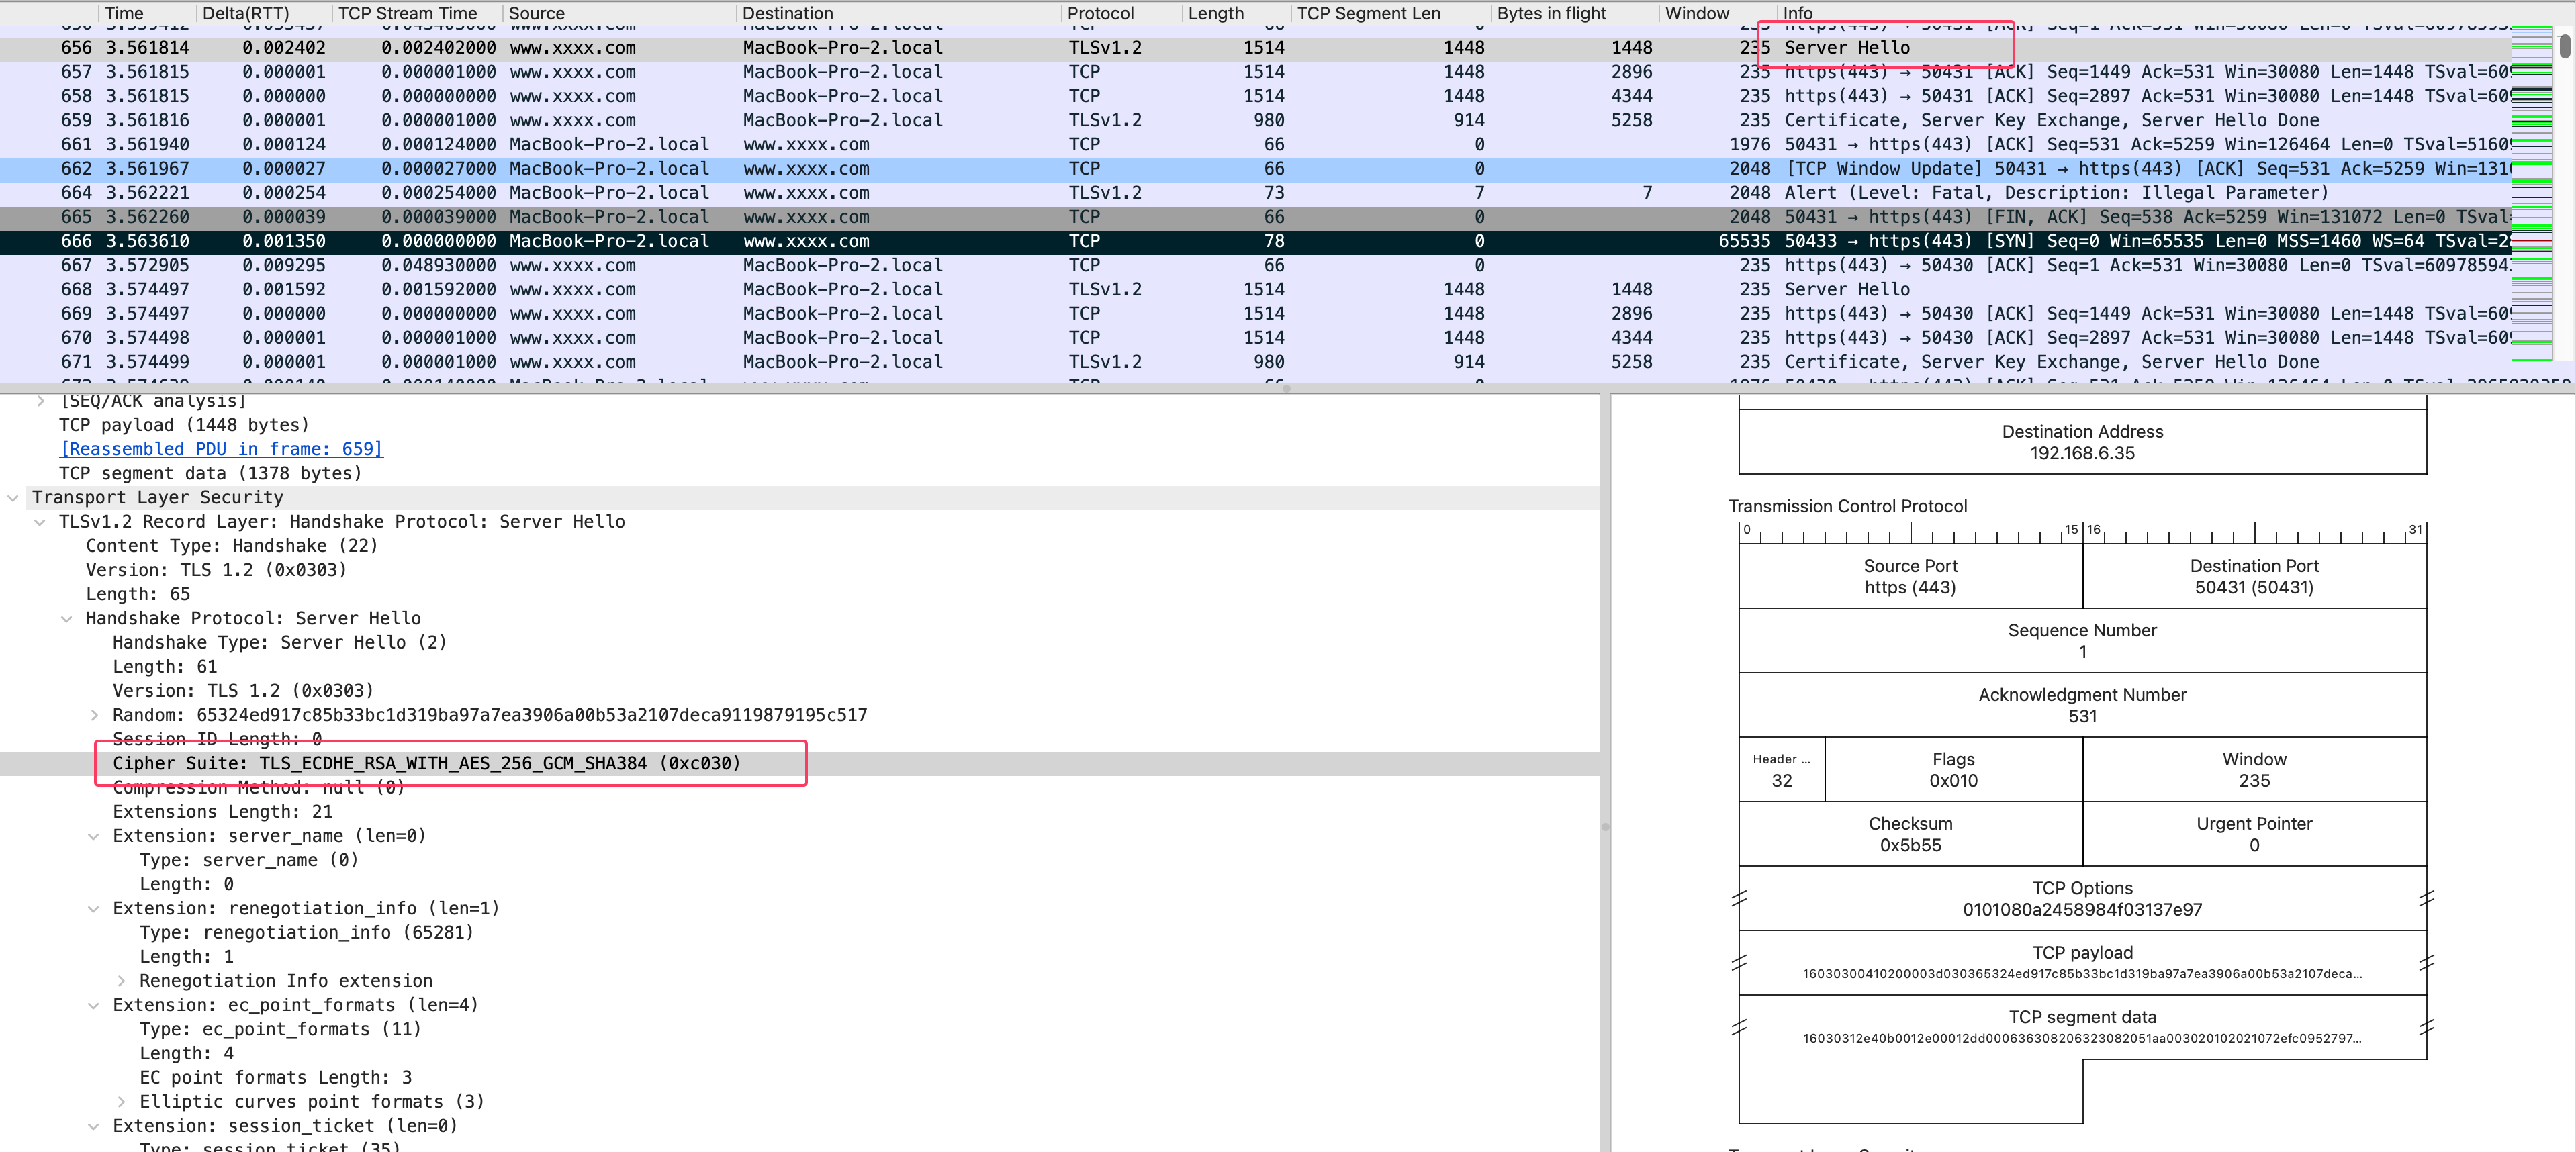The image size is (2576, 1152).
Task: Sort packets by the Protocol column header
Action: (x=1100, y=13)
